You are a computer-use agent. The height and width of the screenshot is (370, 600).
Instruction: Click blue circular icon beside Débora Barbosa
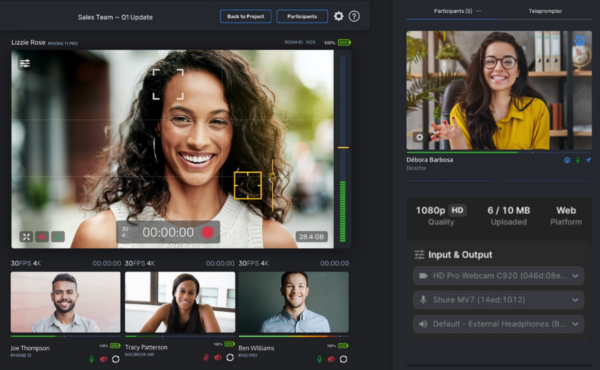(567, 160)
